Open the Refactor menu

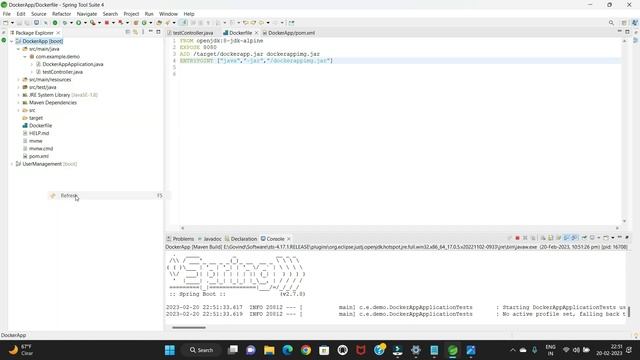tap(61, 14)
